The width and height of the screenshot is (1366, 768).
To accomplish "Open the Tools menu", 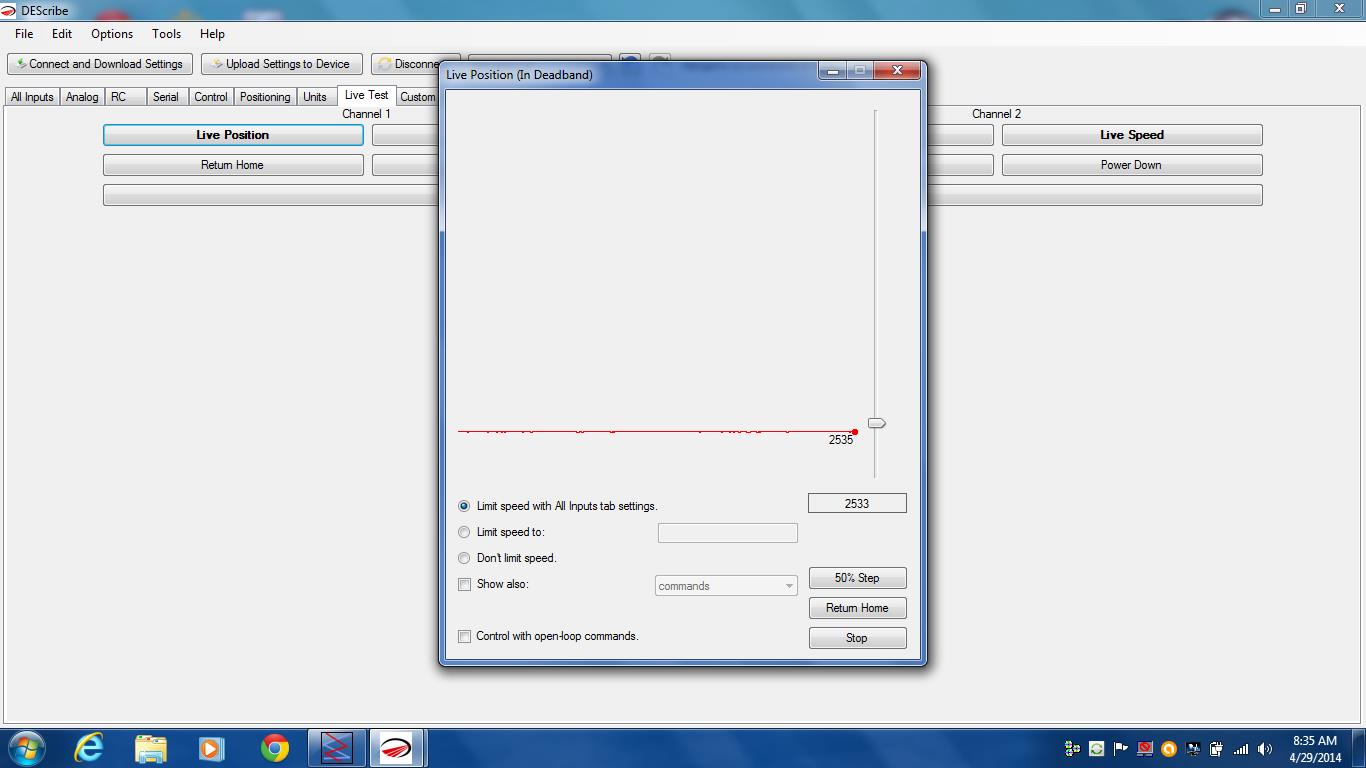I will tap(166, 34).
